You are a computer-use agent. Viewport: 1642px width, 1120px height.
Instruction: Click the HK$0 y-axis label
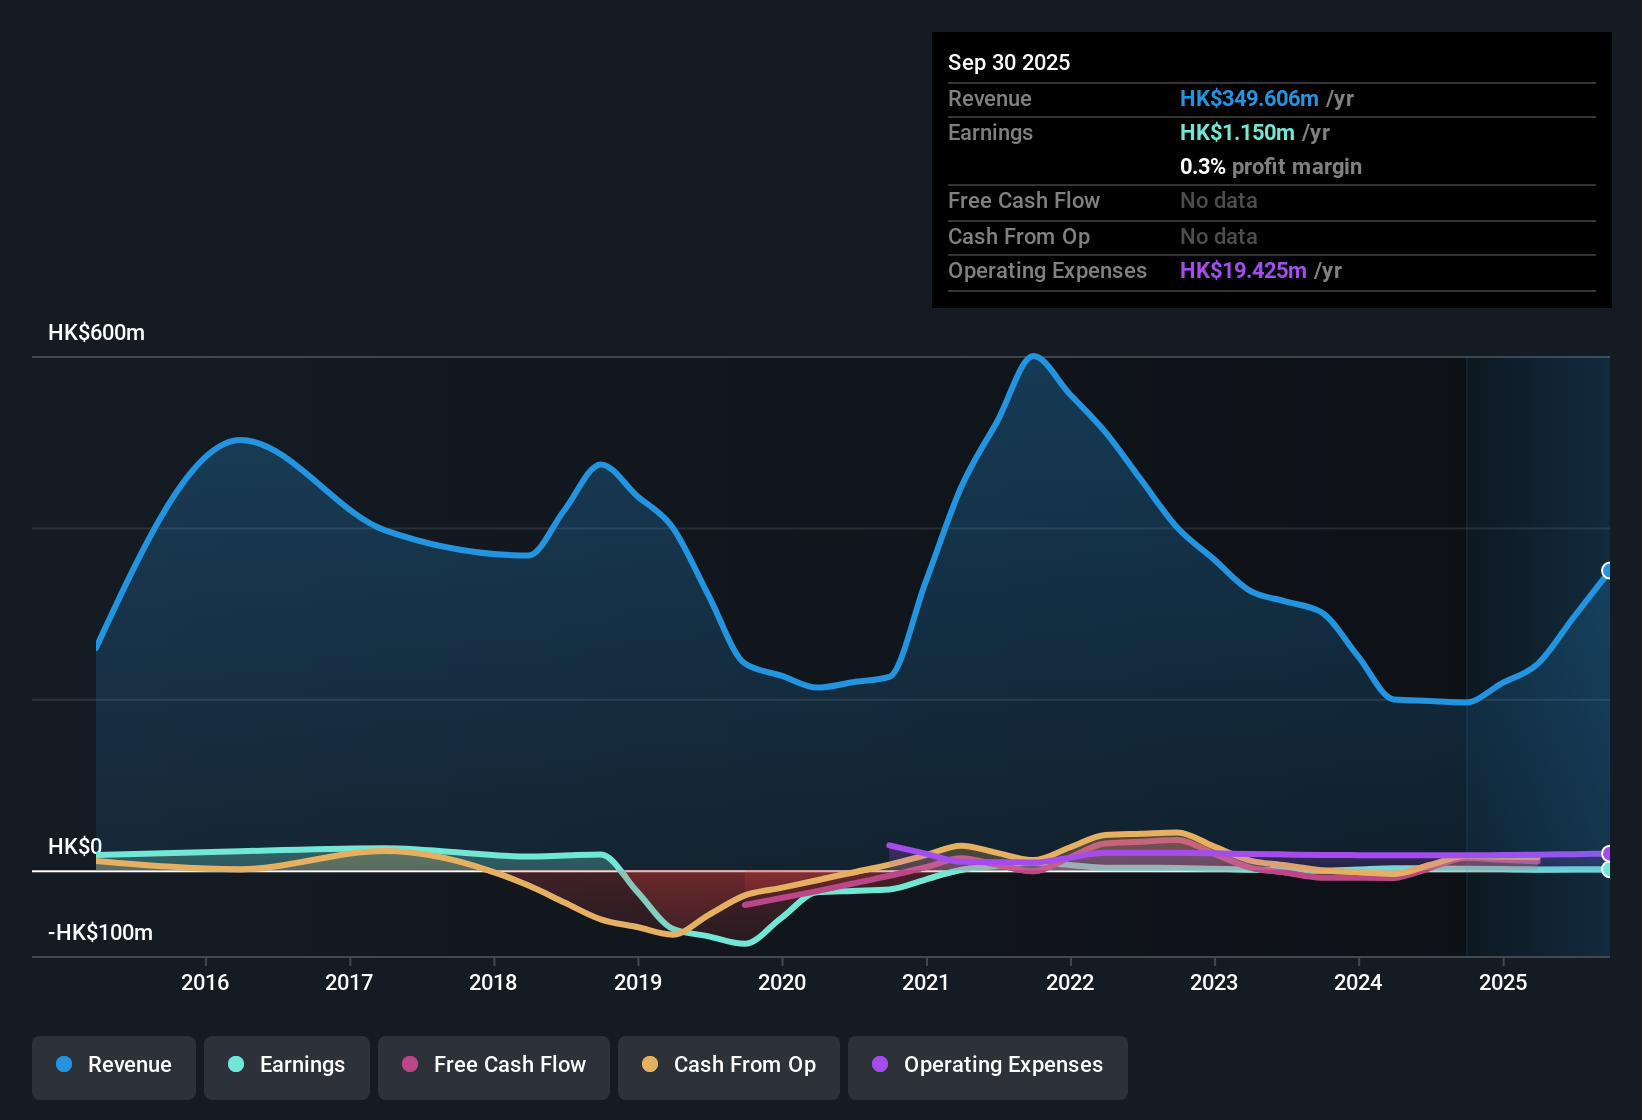(x=75, y=847)
